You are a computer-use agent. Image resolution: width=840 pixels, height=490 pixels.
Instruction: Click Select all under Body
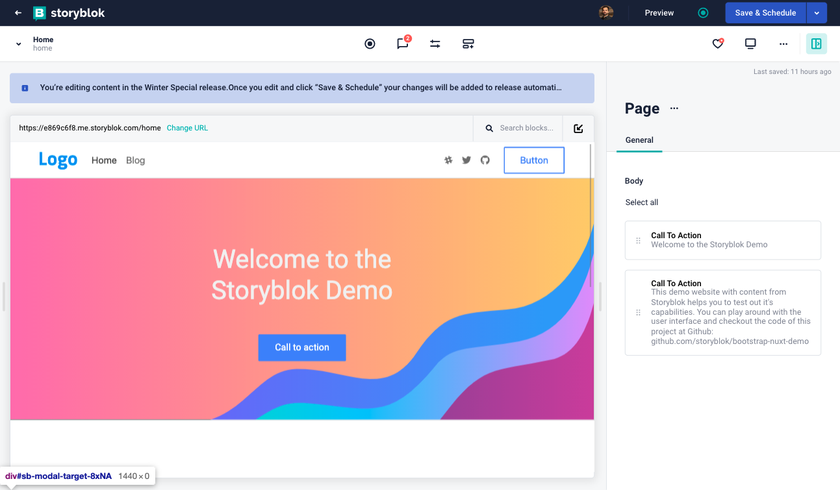642,202
